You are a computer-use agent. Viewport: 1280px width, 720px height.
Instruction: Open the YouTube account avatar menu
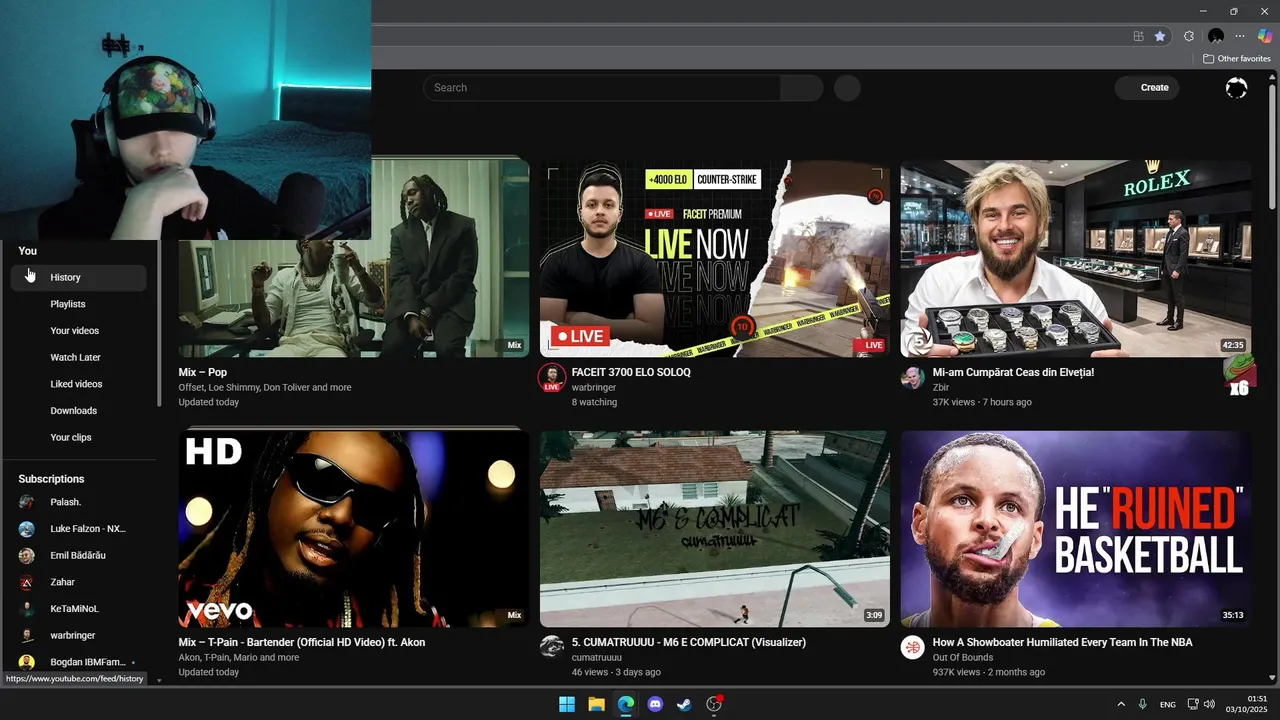pos(1237,88)
